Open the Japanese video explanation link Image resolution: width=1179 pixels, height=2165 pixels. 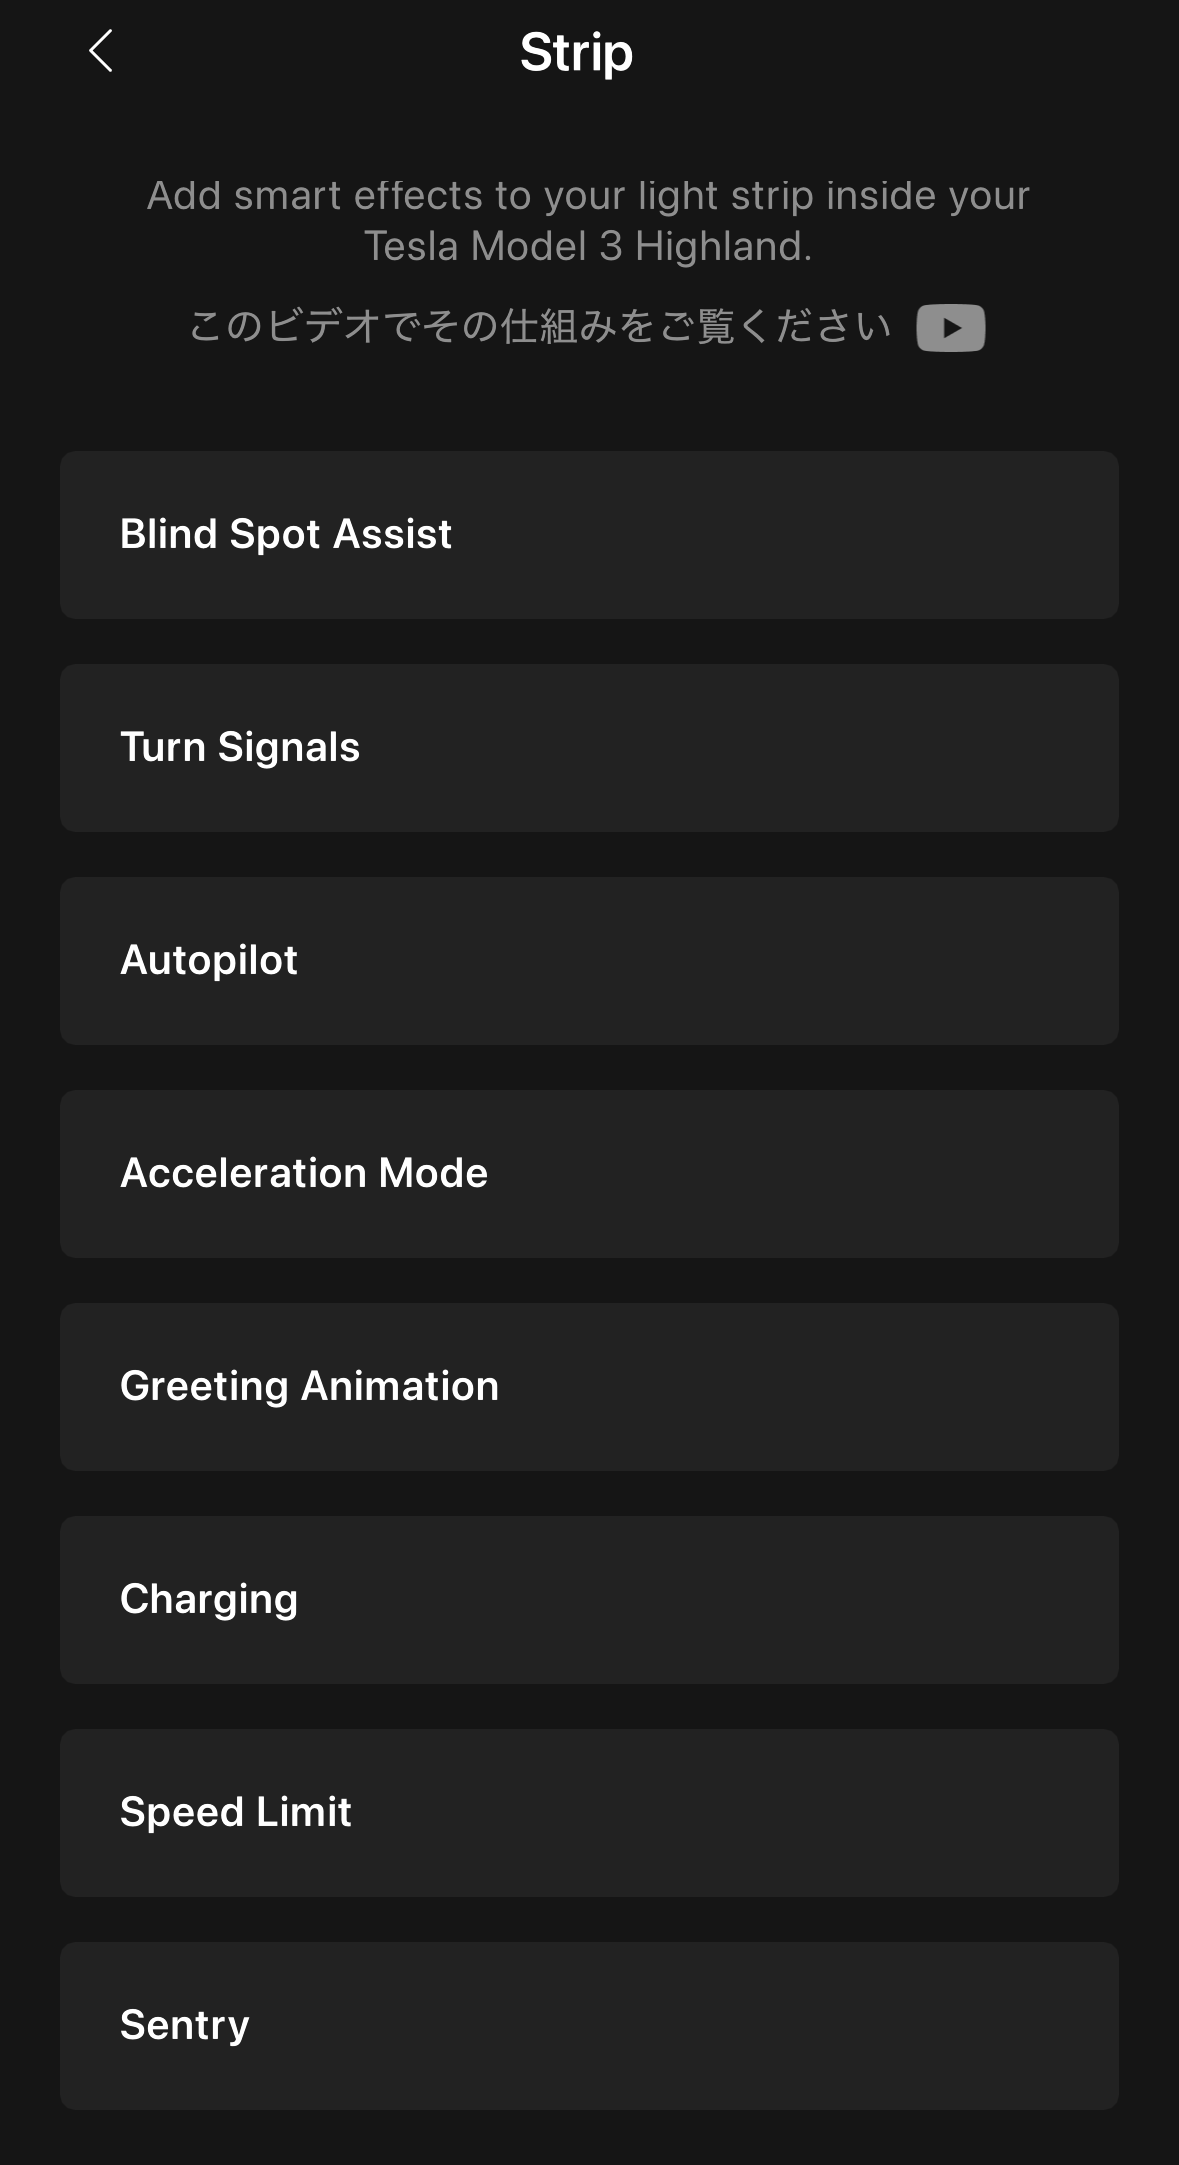pos(540,327)
